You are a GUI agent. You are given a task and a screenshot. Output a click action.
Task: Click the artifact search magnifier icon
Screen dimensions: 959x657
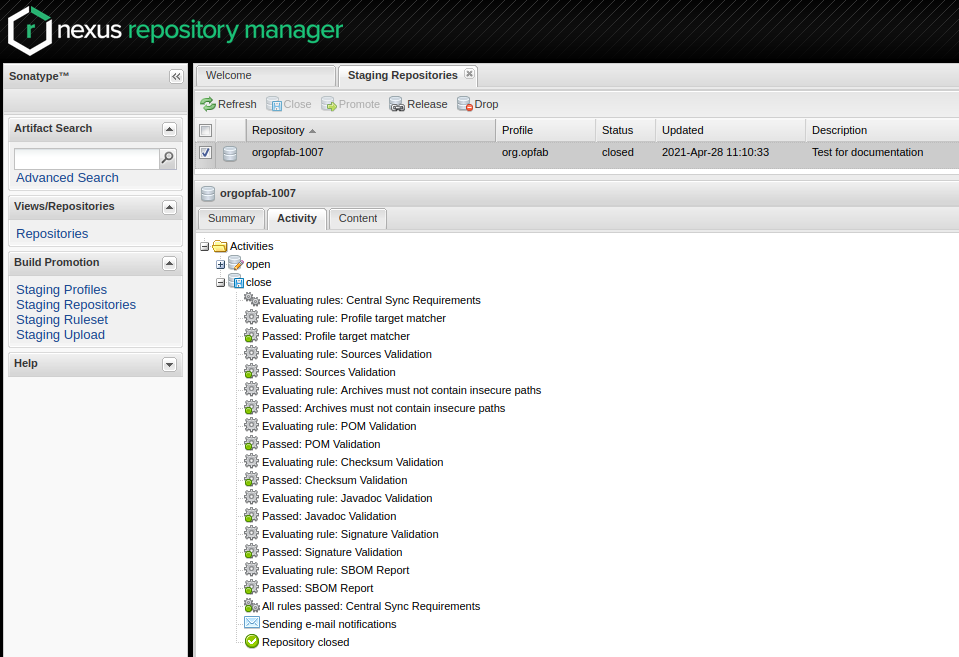(167, 158)
